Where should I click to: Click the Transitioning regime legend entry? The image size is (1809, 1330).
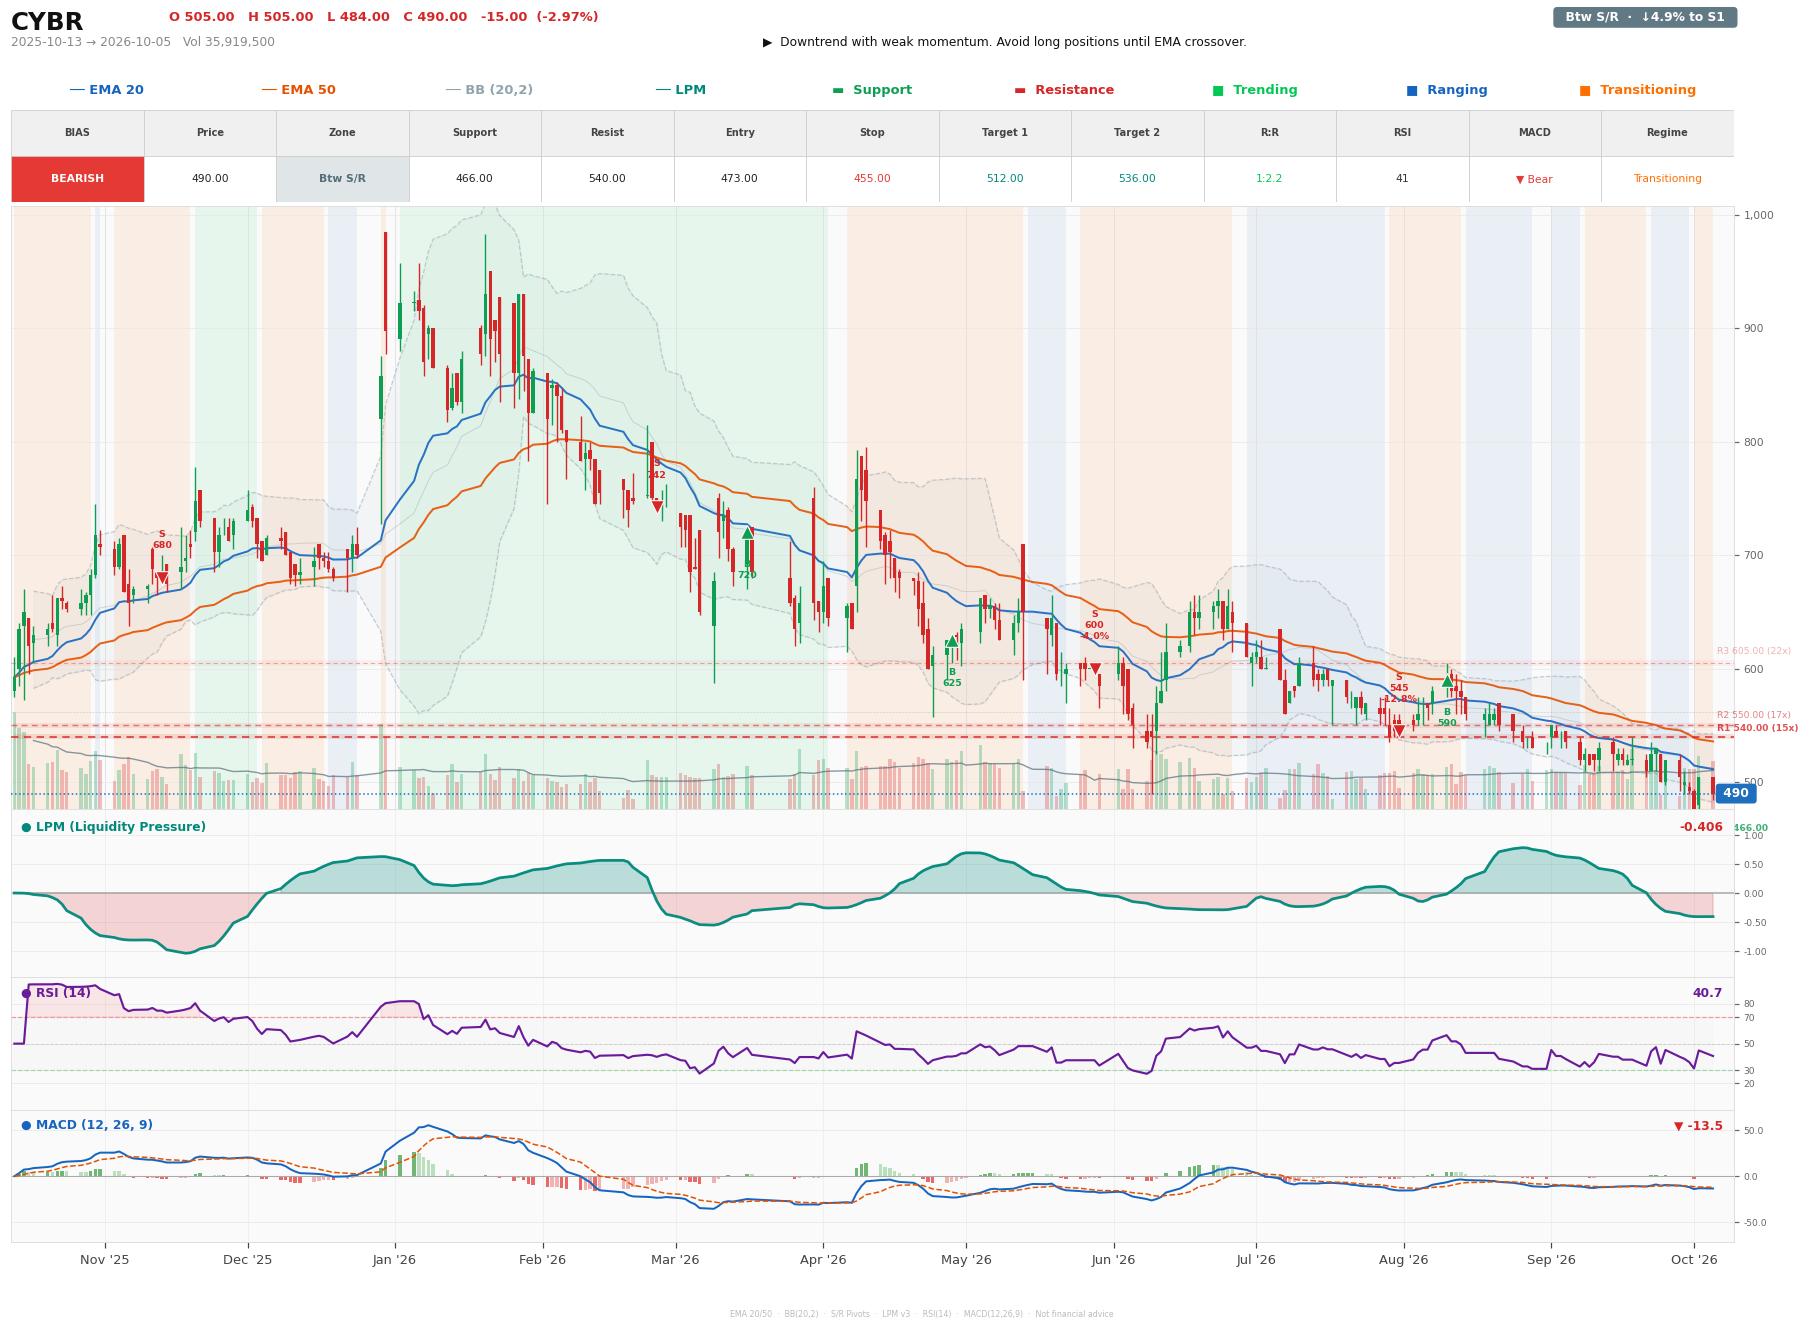click(x=1638, y=90)
